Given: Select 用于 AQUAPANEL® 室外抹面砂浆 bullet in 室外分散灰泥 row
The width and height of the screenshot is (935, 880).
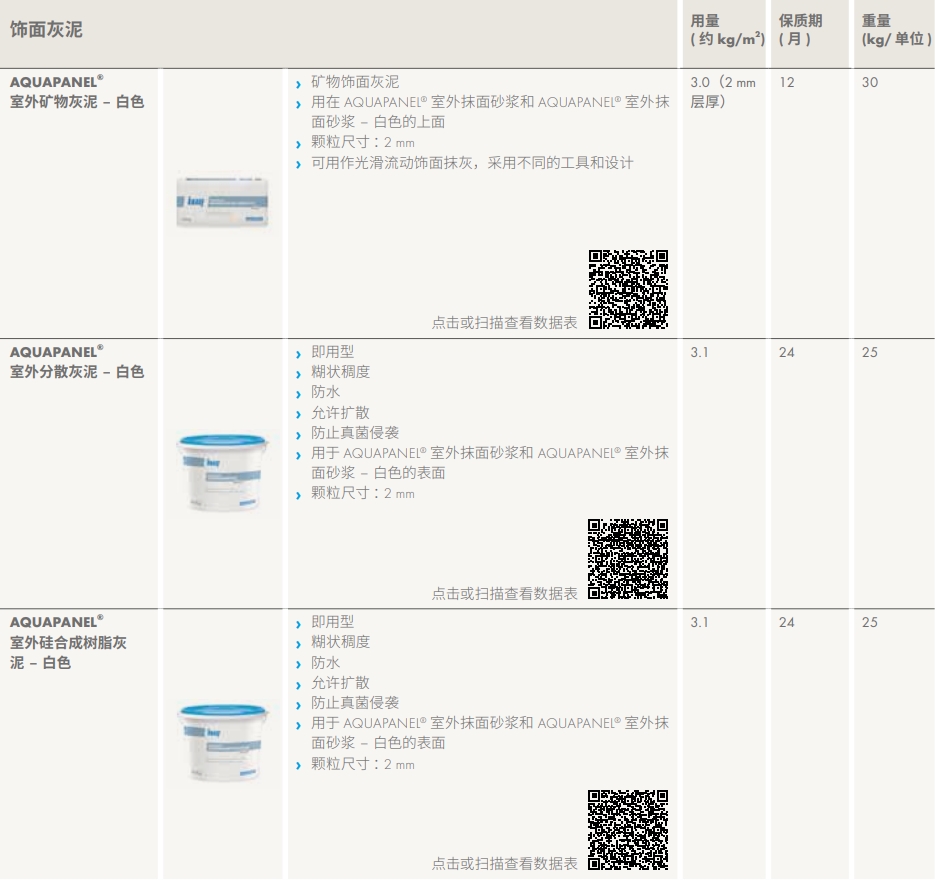Looking at the screenshot, I should tap(490, 463).
